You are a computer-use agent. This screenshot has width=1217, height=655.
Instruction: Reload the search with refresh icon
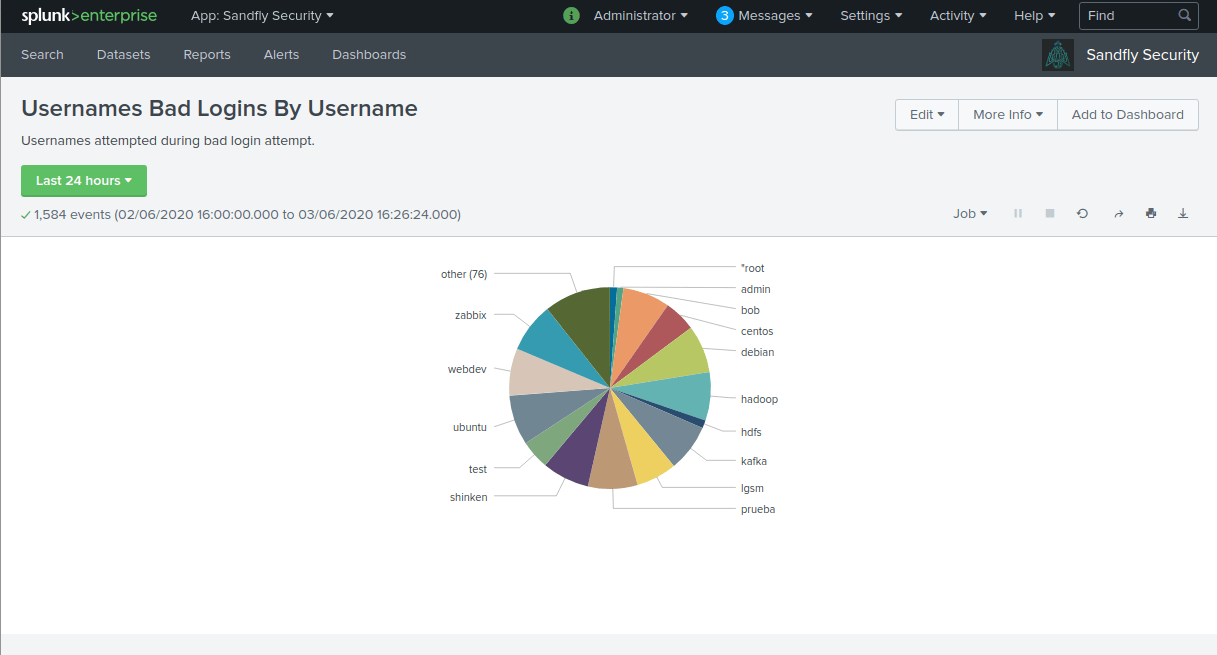pyautogui.click(x=1082, y=213)
